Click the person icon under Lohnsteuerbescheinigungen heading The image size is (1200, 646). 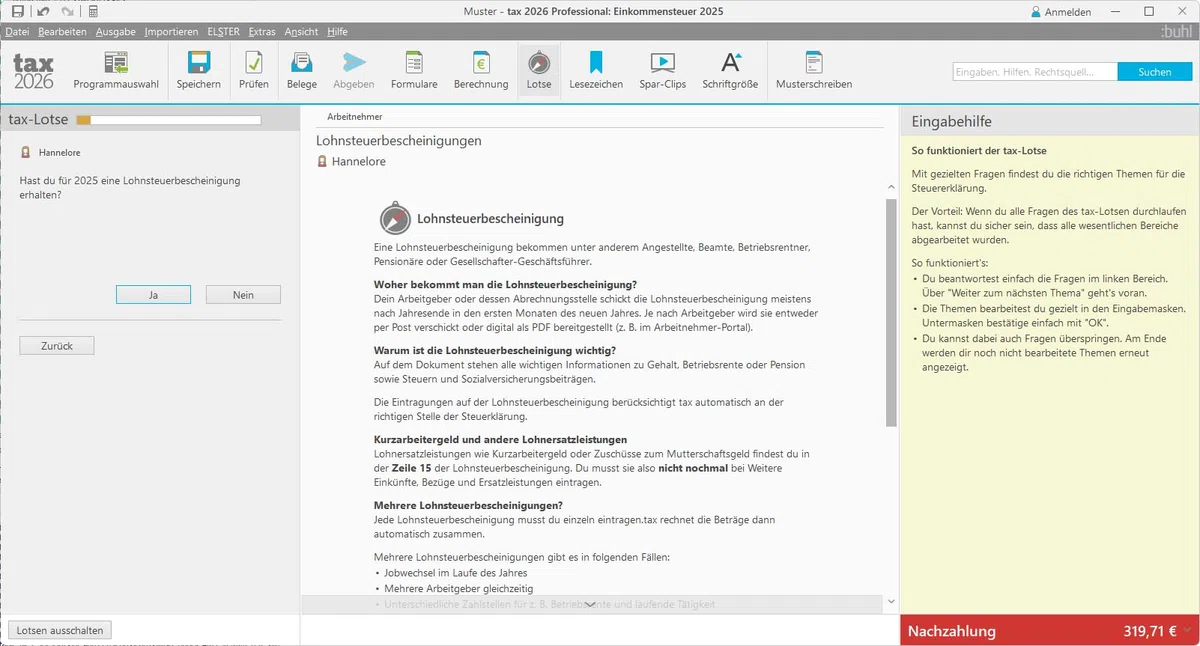pos(322,161)
